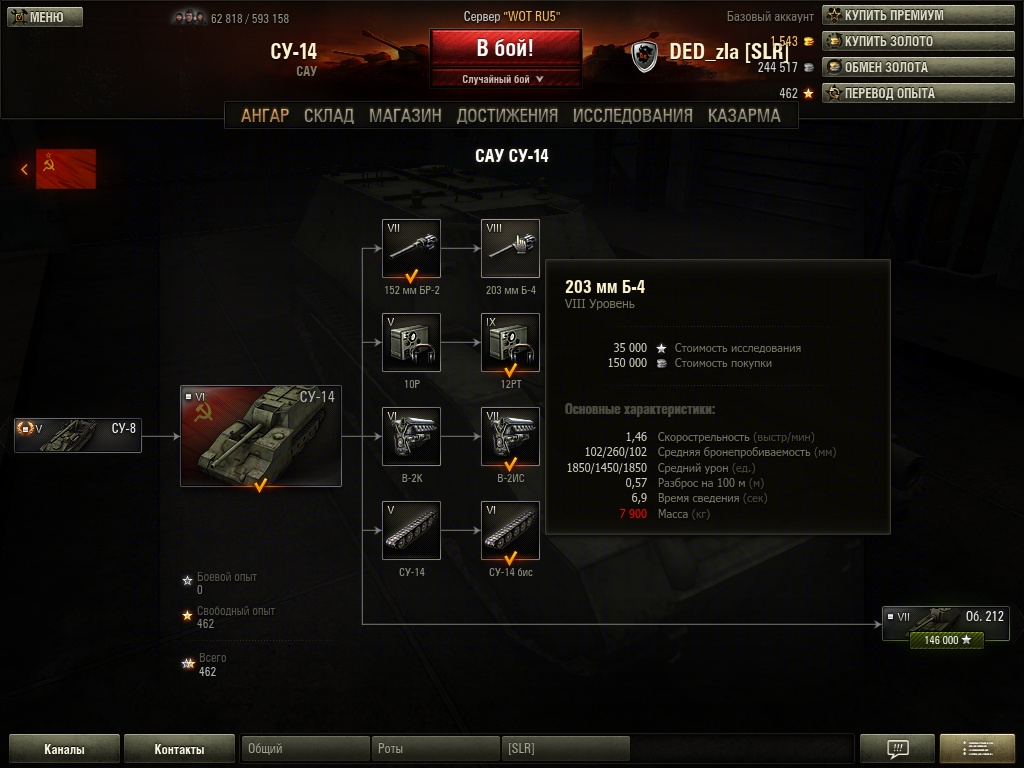Open the МАГАЗИН tab
Image resolution: width=1024 pixels, height=768 pixels.
(x=405, y=116)
